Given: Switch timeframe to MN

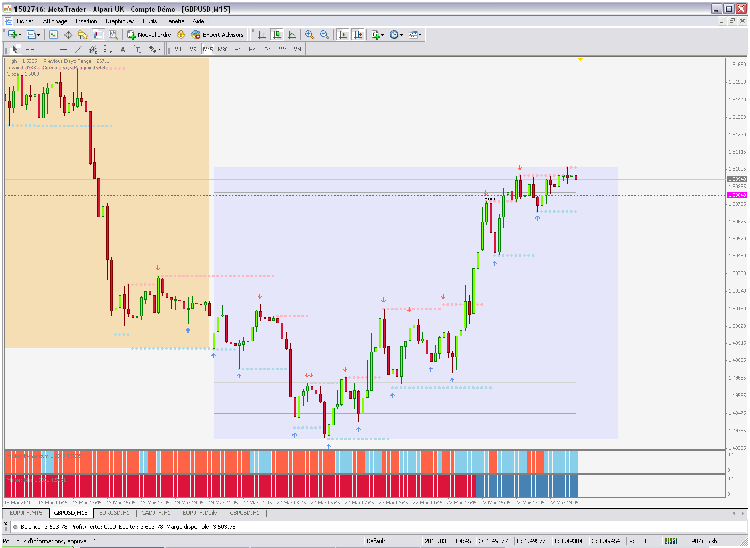Looking at the screenshot, I should [x=298, y=49].
